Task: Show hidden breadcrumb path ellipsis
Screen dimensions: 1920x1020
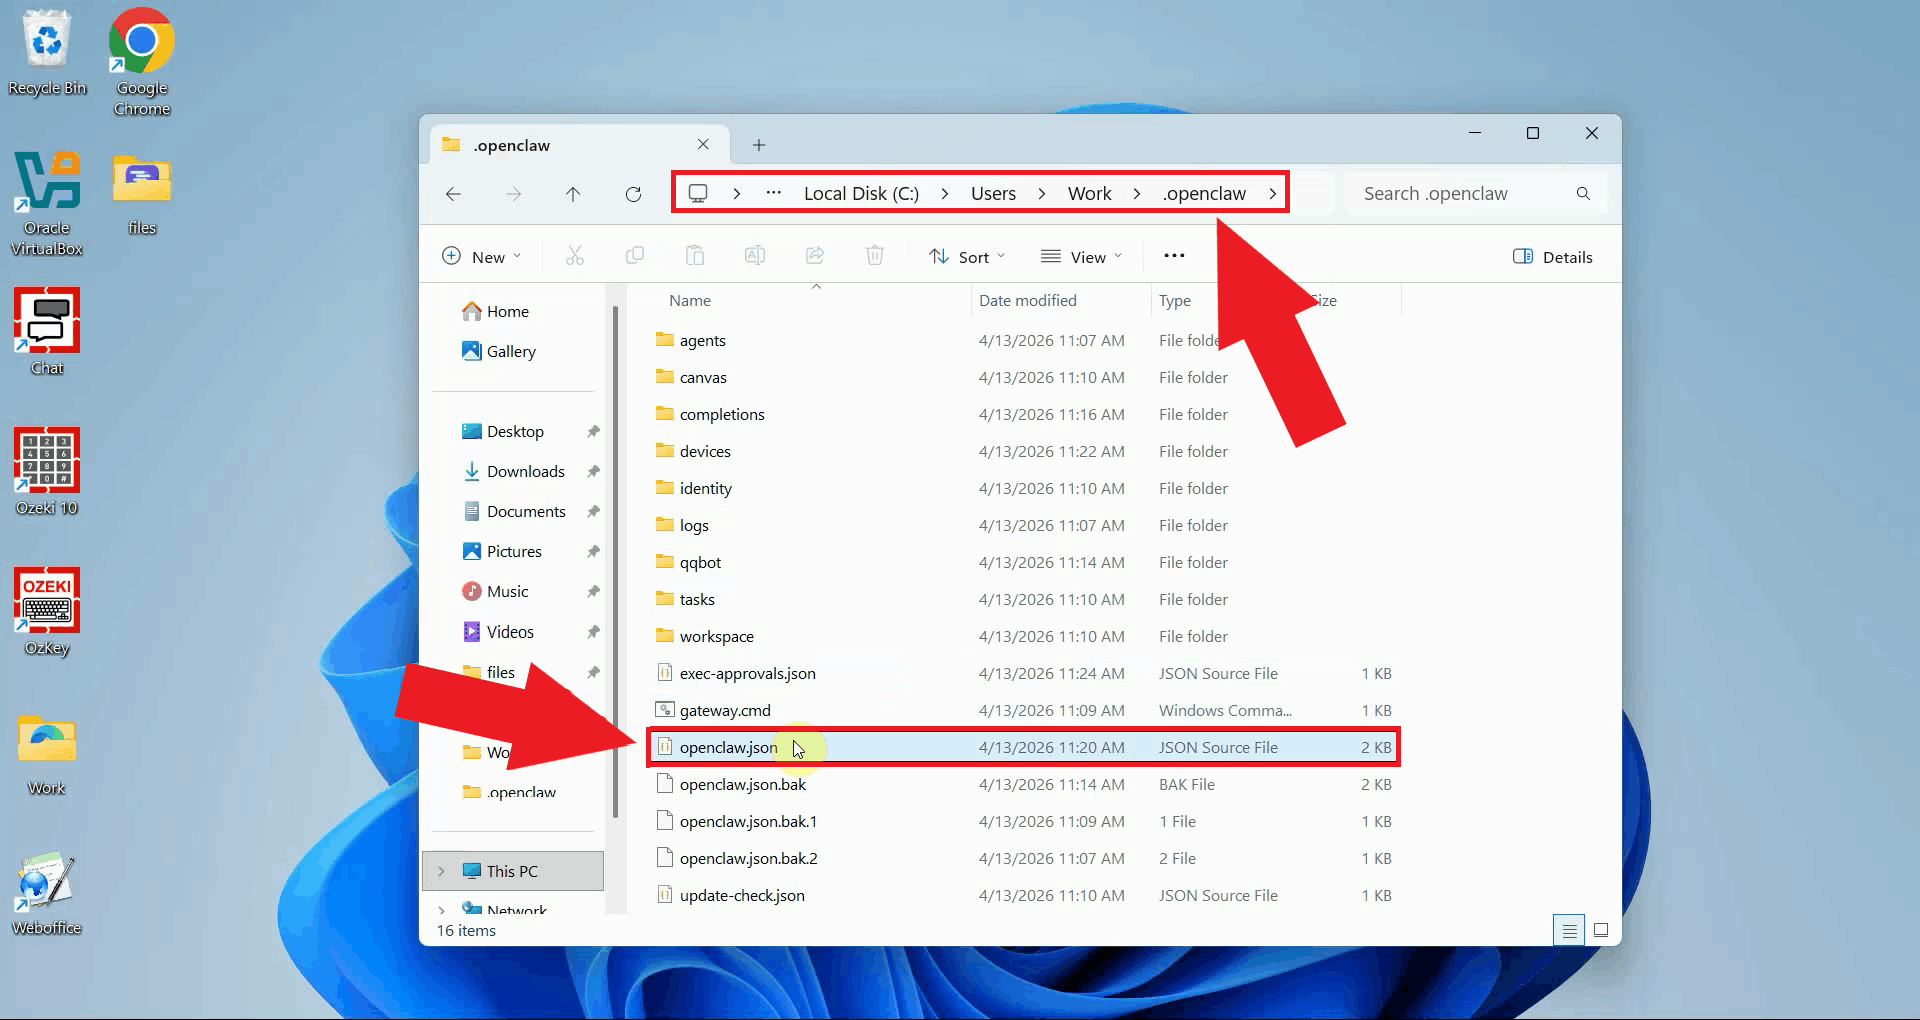Action: pos(773,193)
